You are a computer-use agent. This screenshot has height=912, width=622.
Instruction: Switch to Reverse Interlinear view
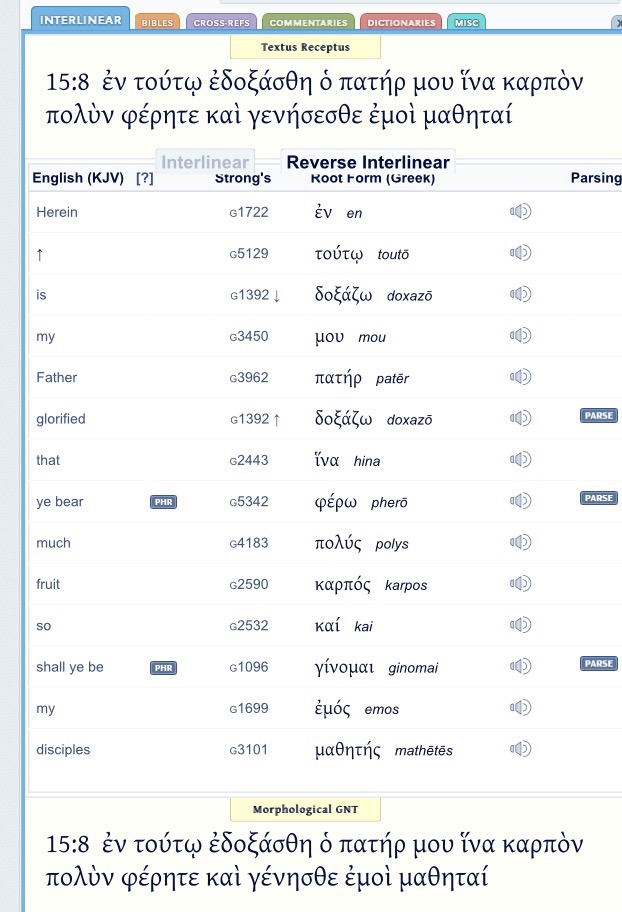coord(367,162)
